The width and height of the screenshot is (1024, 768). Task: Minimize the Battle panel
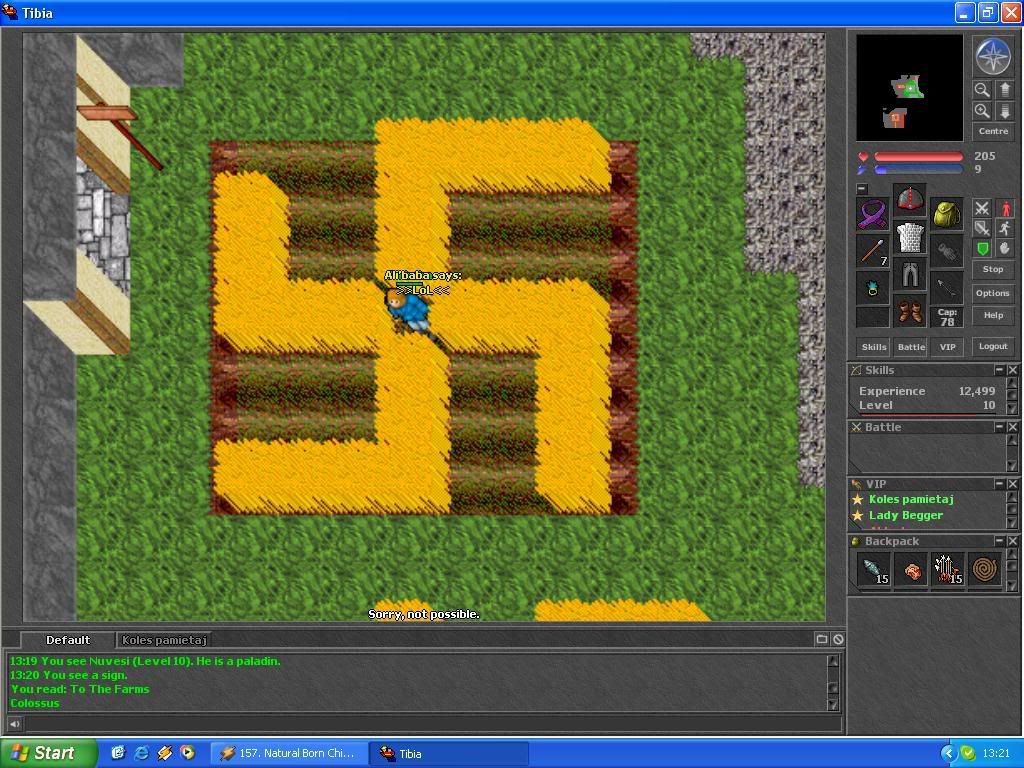999,426
